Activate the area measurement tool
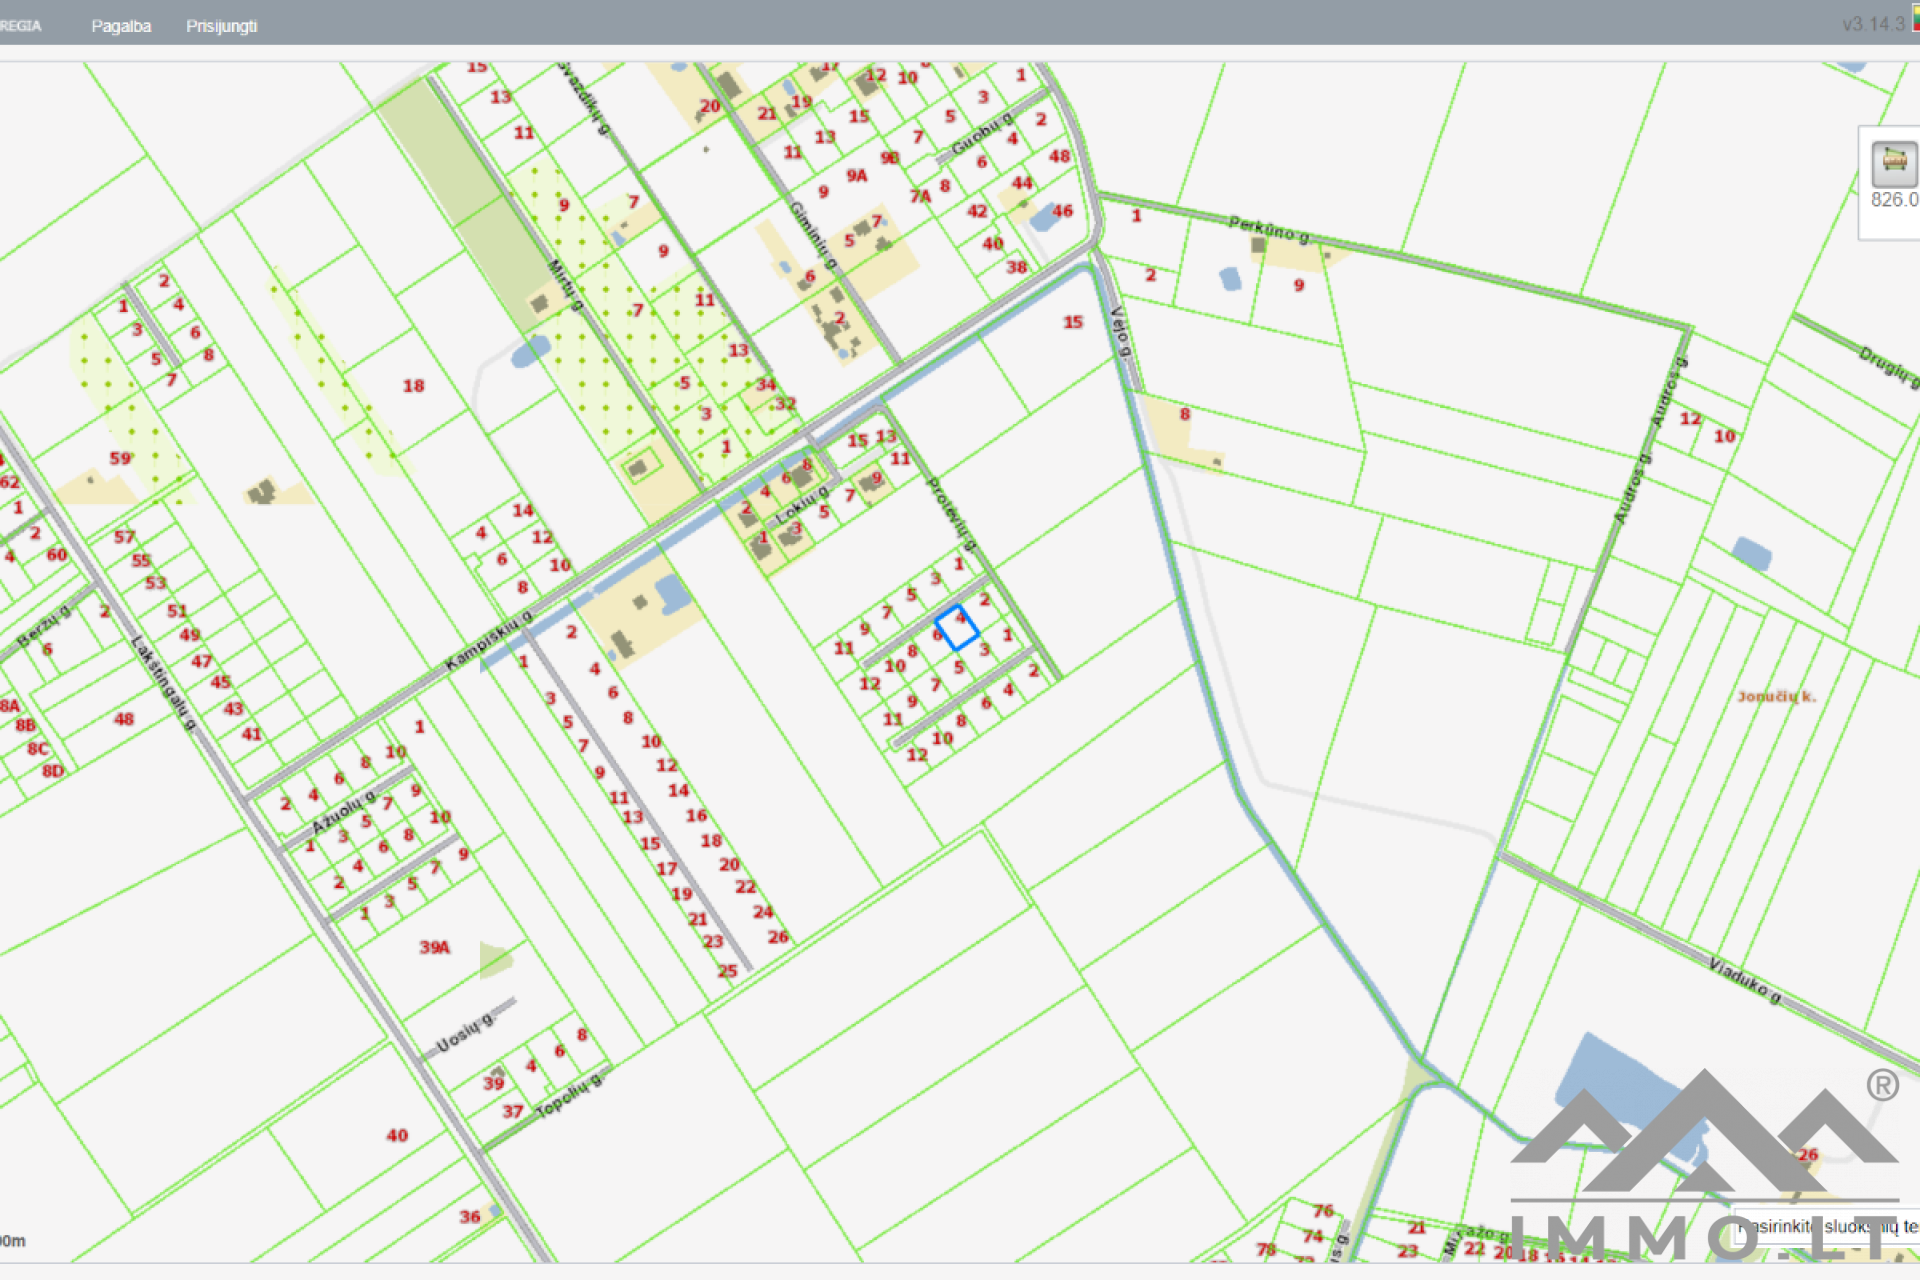This screenshot has width=1920, height=1280. pyautogui.click(x=1893, y=163)
